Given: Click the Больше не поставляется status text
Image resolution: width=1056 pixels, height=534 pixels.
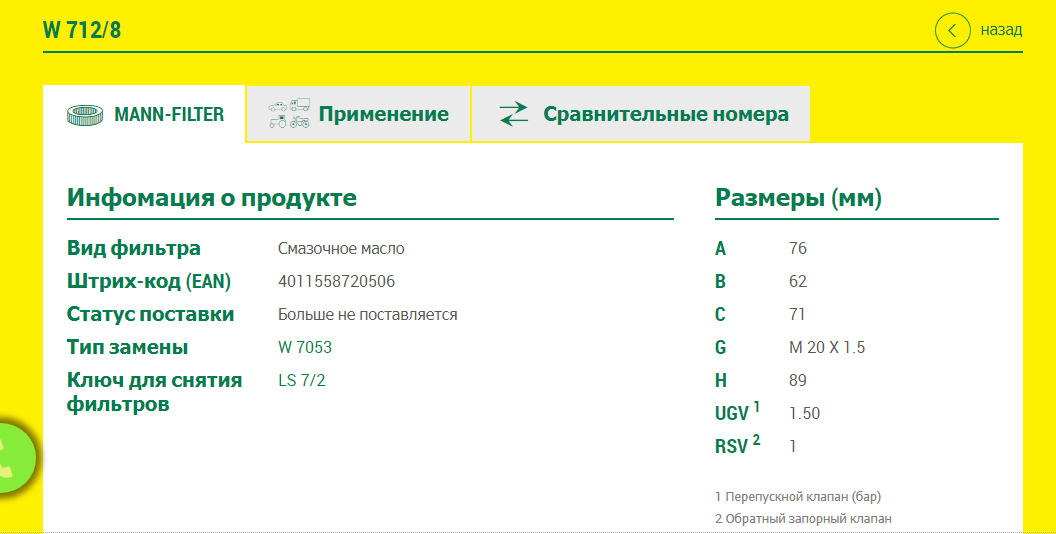Looking at the screenshot, I should tap(368, 314).
